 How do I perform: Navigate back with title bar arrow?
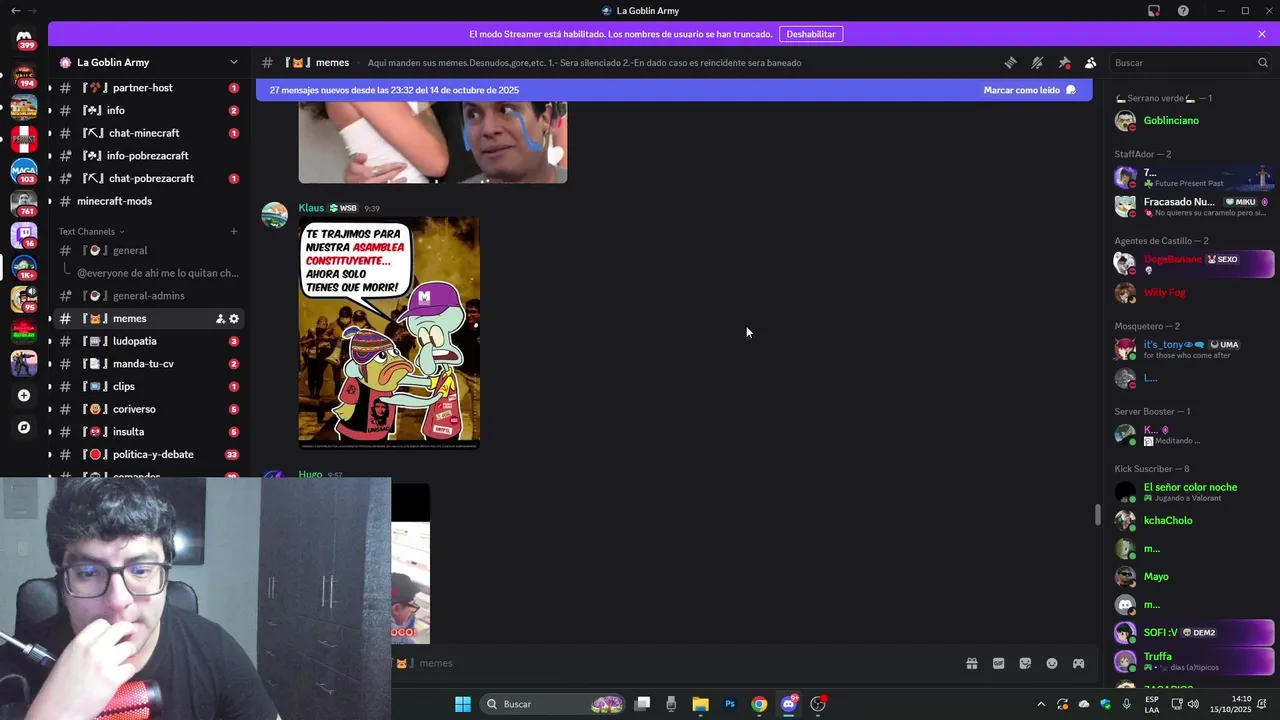15,11
